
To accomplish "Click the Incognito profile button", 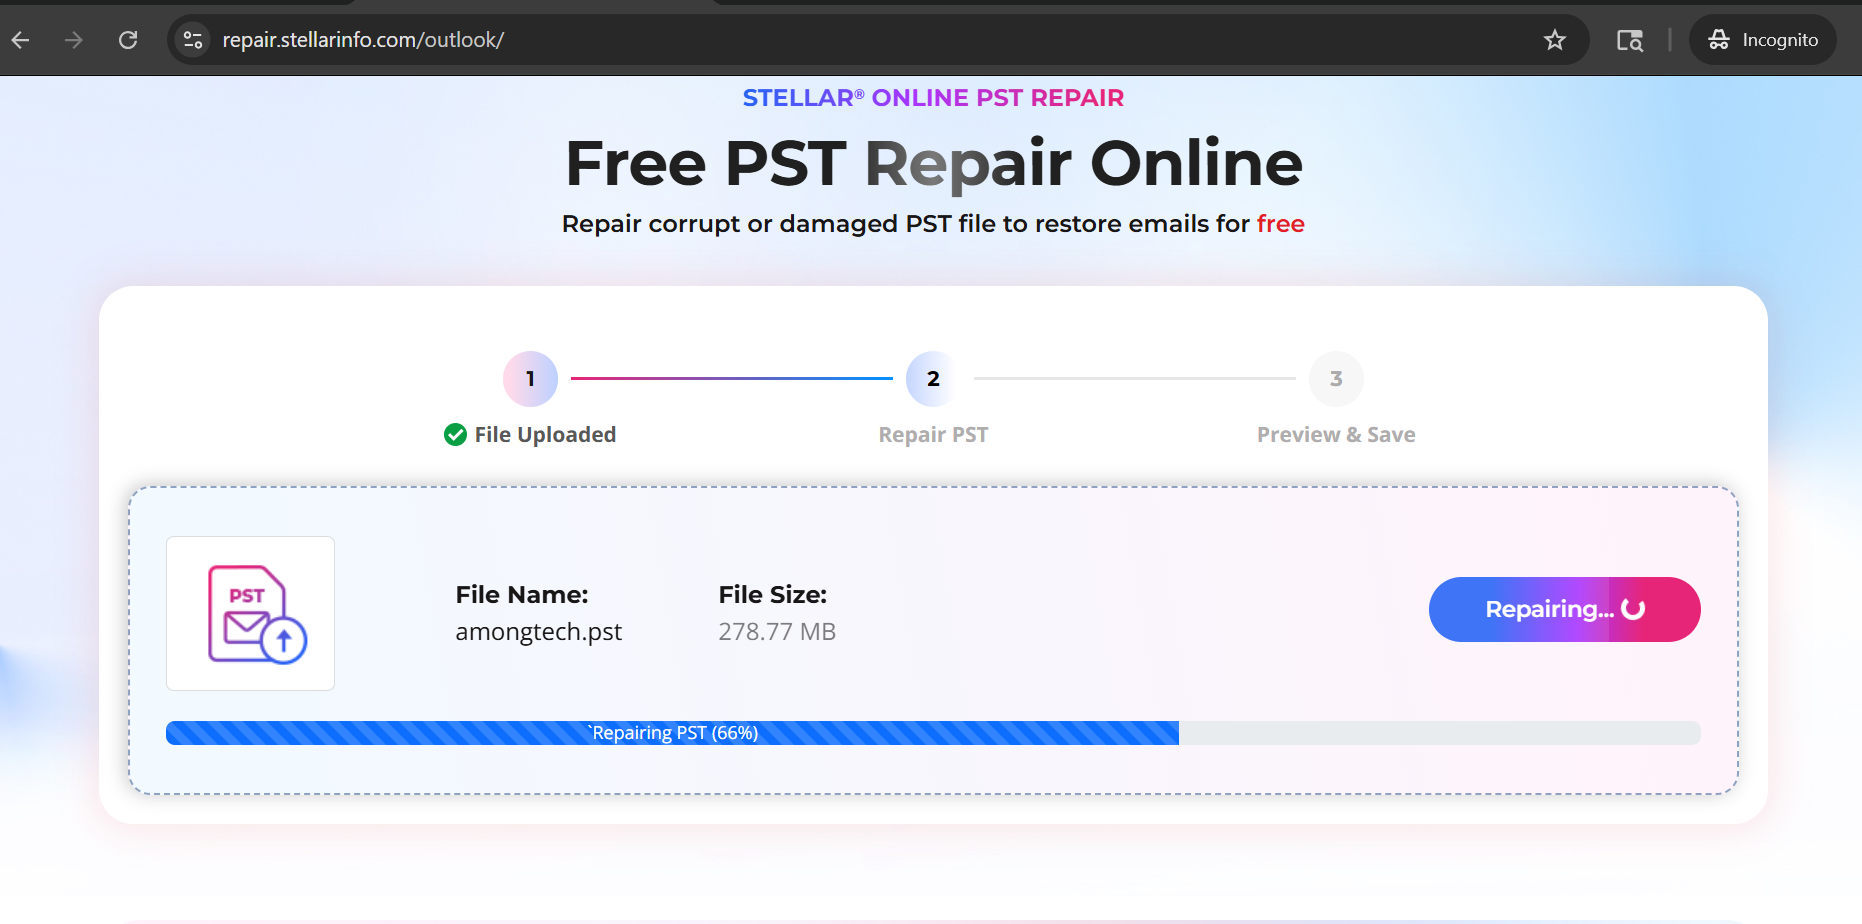I will tap(1763, 40).
